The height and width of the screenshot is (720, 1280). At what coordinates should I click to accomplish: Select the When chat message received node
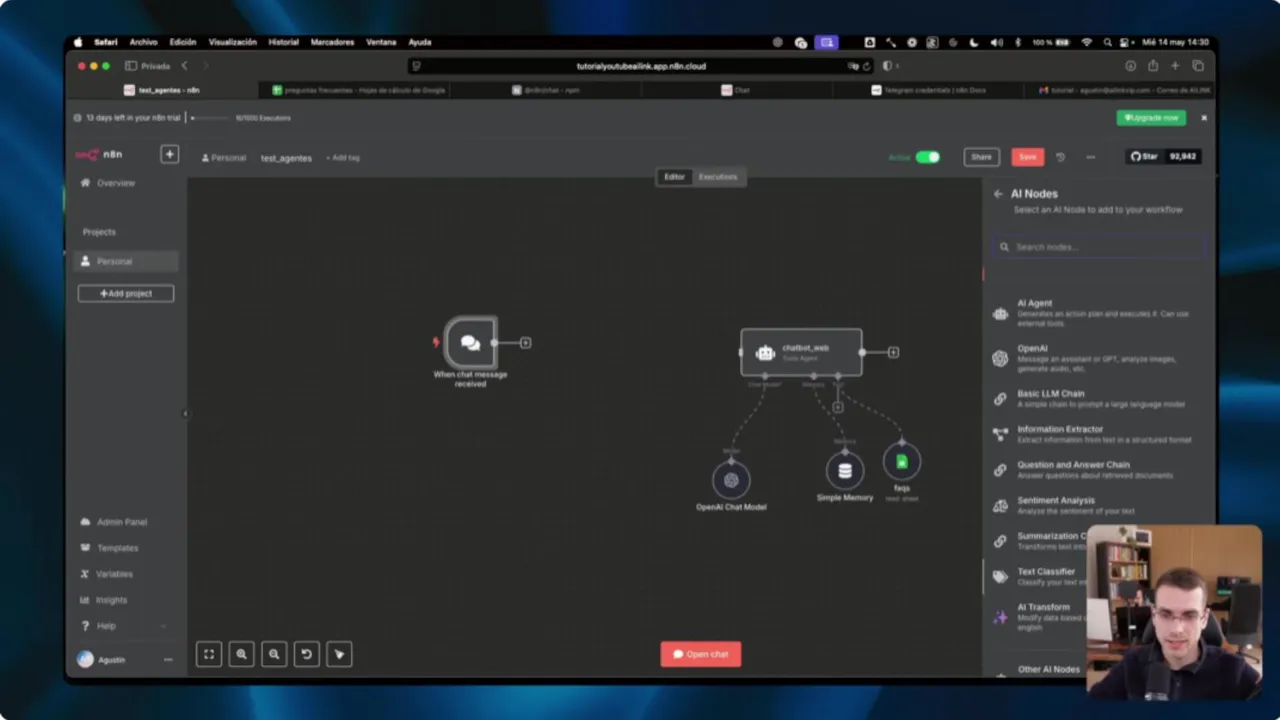(x=470, y=343)
